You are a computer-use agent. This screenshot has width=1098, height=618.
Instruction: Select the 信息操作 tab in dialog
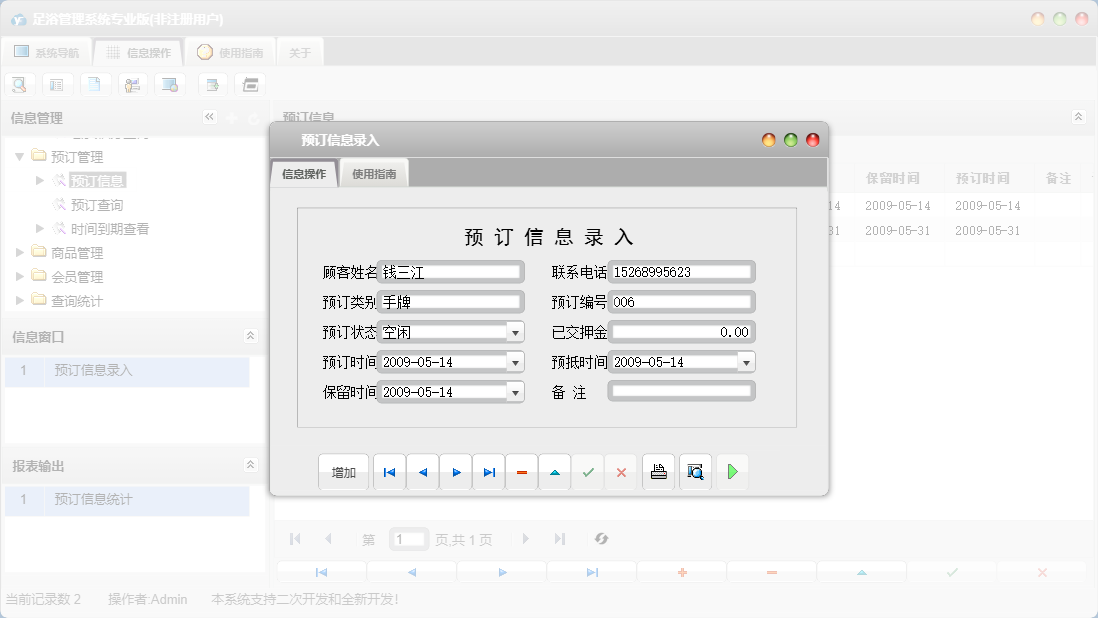(x=304, y=174)
